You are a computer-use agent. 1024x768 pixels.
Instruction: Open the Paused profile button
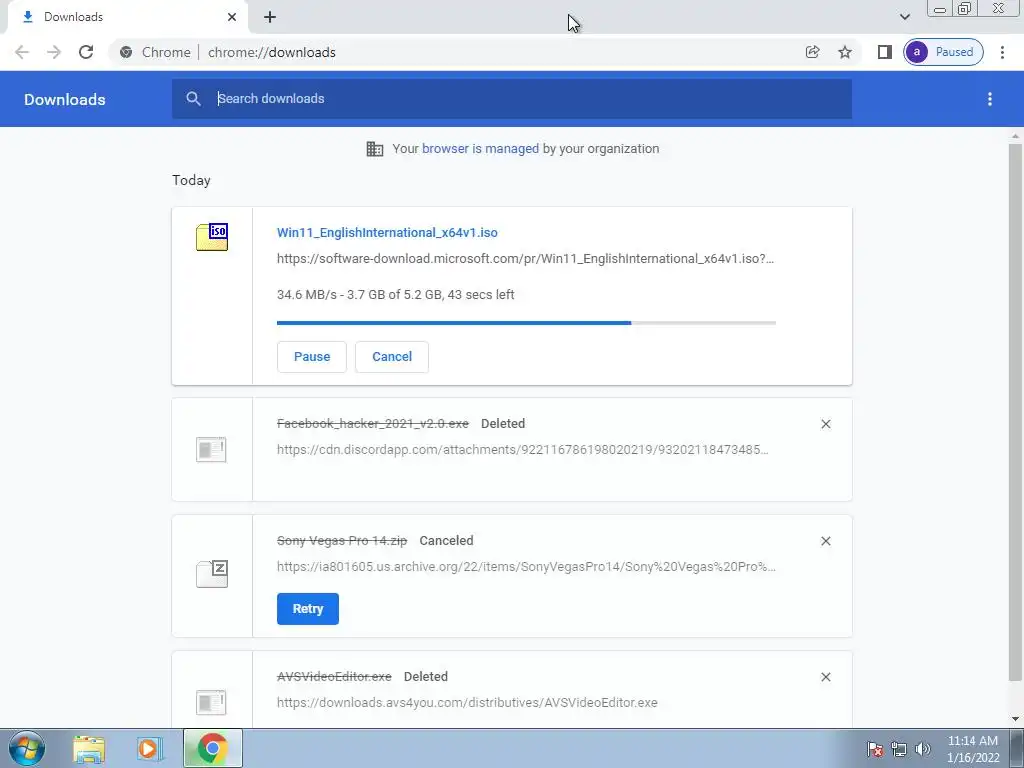[943, 52]
